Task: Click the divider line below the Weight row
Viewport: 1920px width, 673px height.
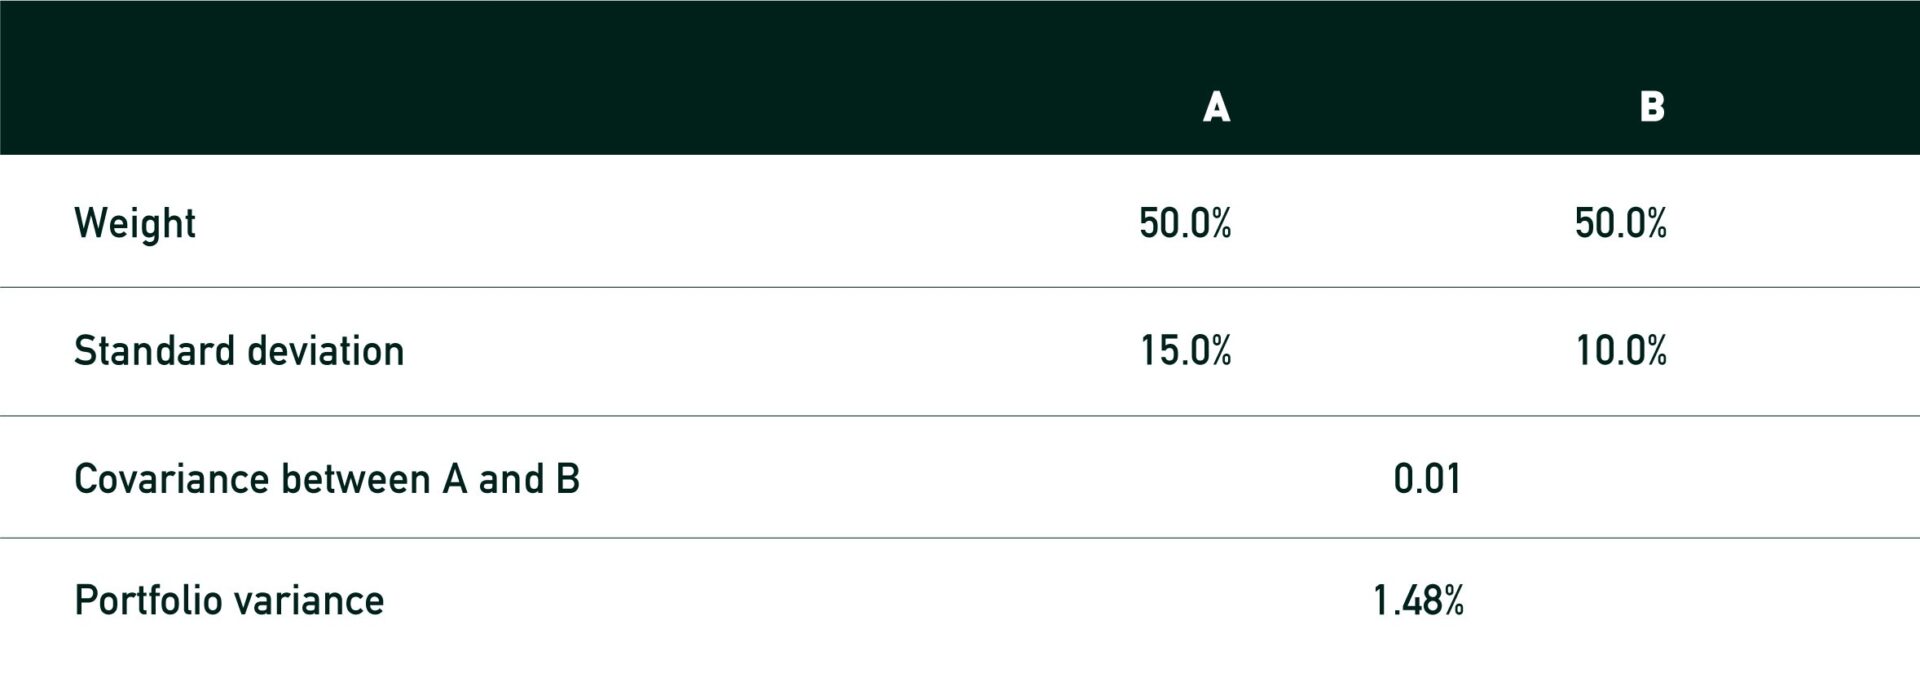Action: pyautogui.click(x=960, y=287)
